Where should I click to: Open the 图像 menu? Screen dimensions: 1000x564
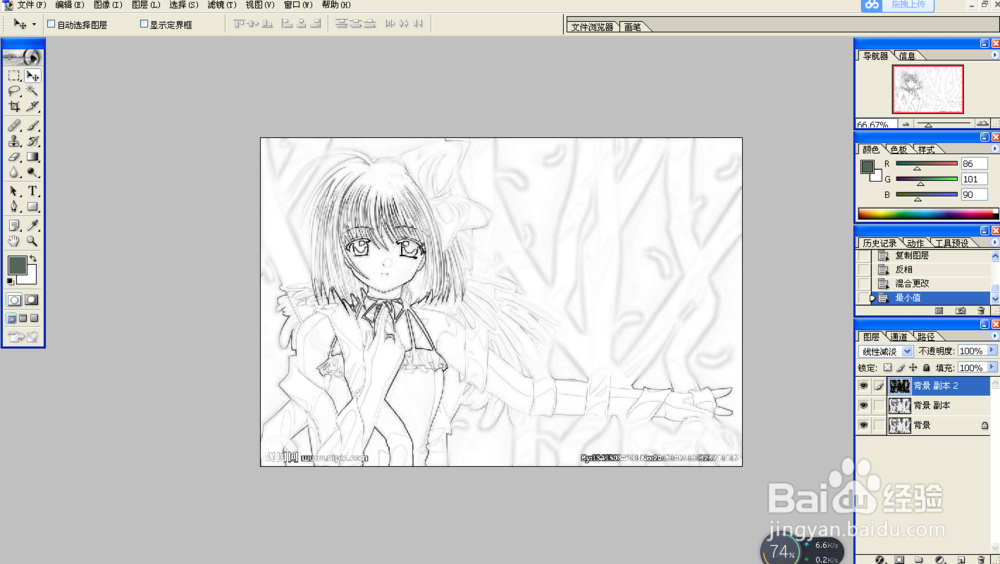pos(108,4)
